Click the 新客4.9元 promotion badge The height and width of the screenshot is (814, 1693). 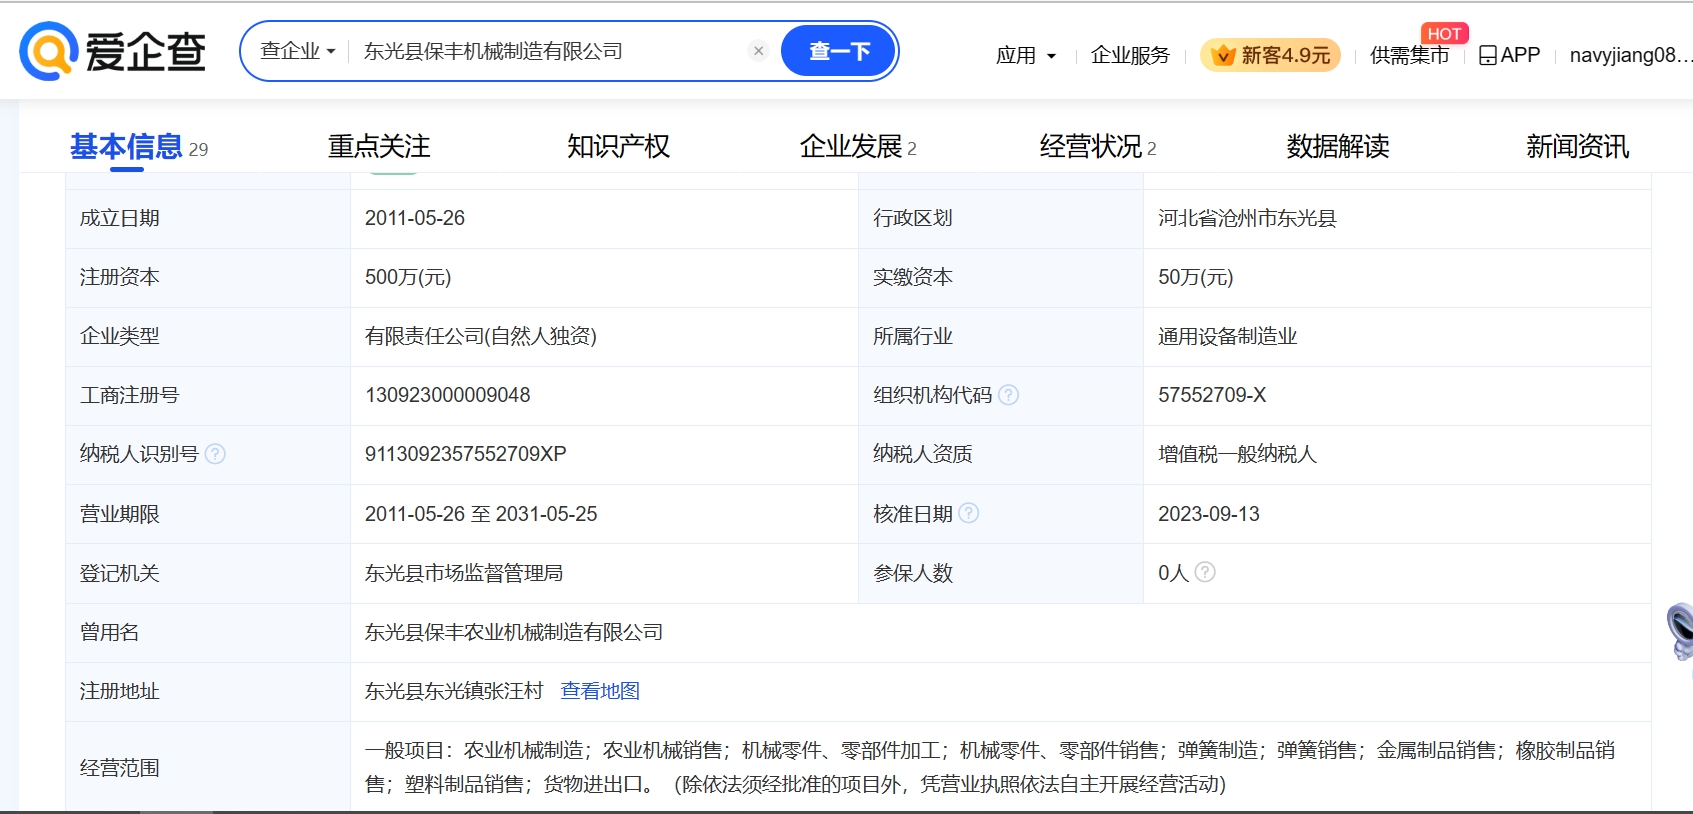tap(1270, 55)
